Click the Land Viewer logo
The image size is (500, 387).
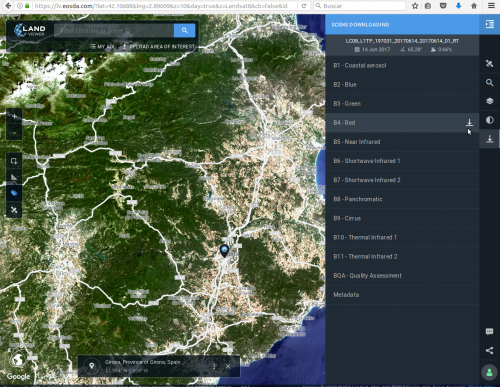[x=30, y=30]
